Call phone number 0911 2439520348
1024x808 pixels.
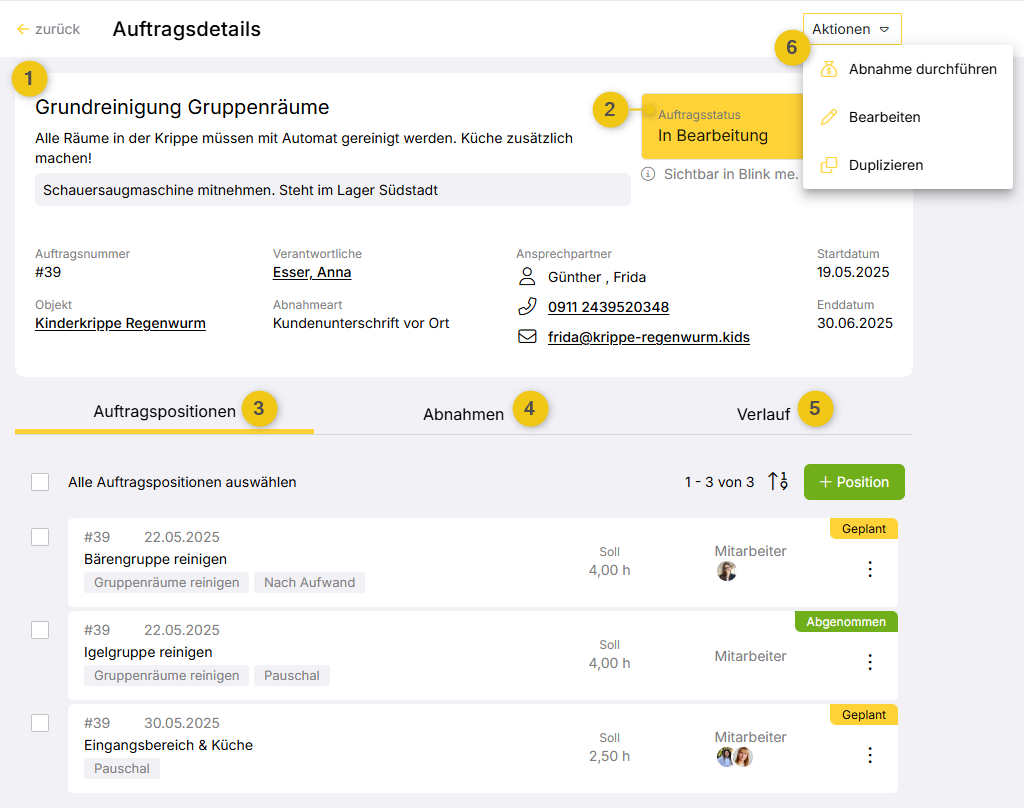point(608,307)
